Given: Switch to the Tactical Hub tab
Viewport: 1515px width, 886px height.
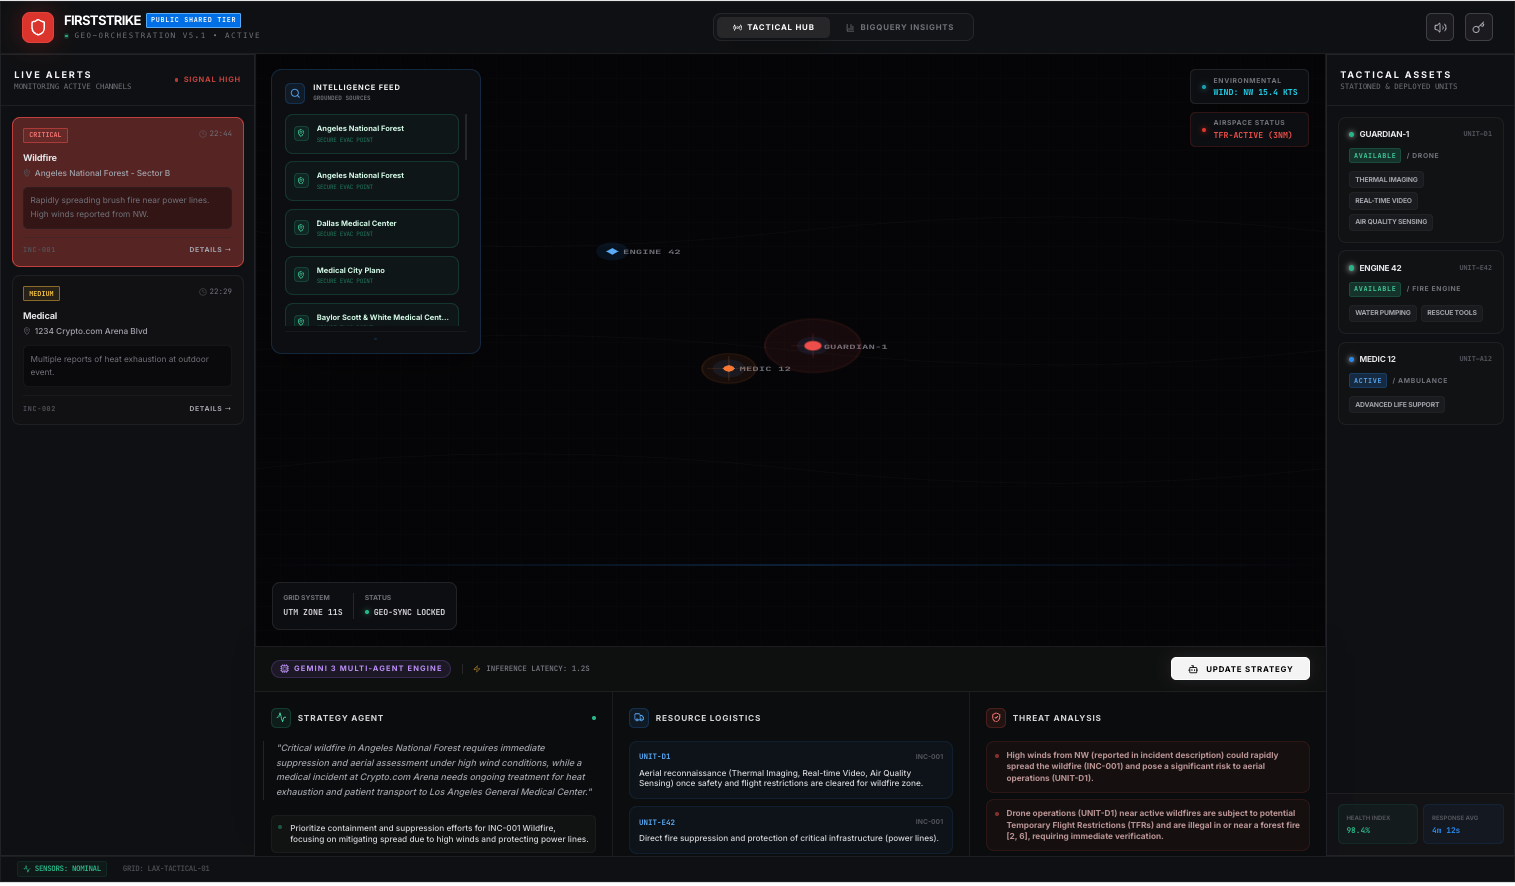Looking at the screenshot, I should pyautogui.click(x=773, y=27).
